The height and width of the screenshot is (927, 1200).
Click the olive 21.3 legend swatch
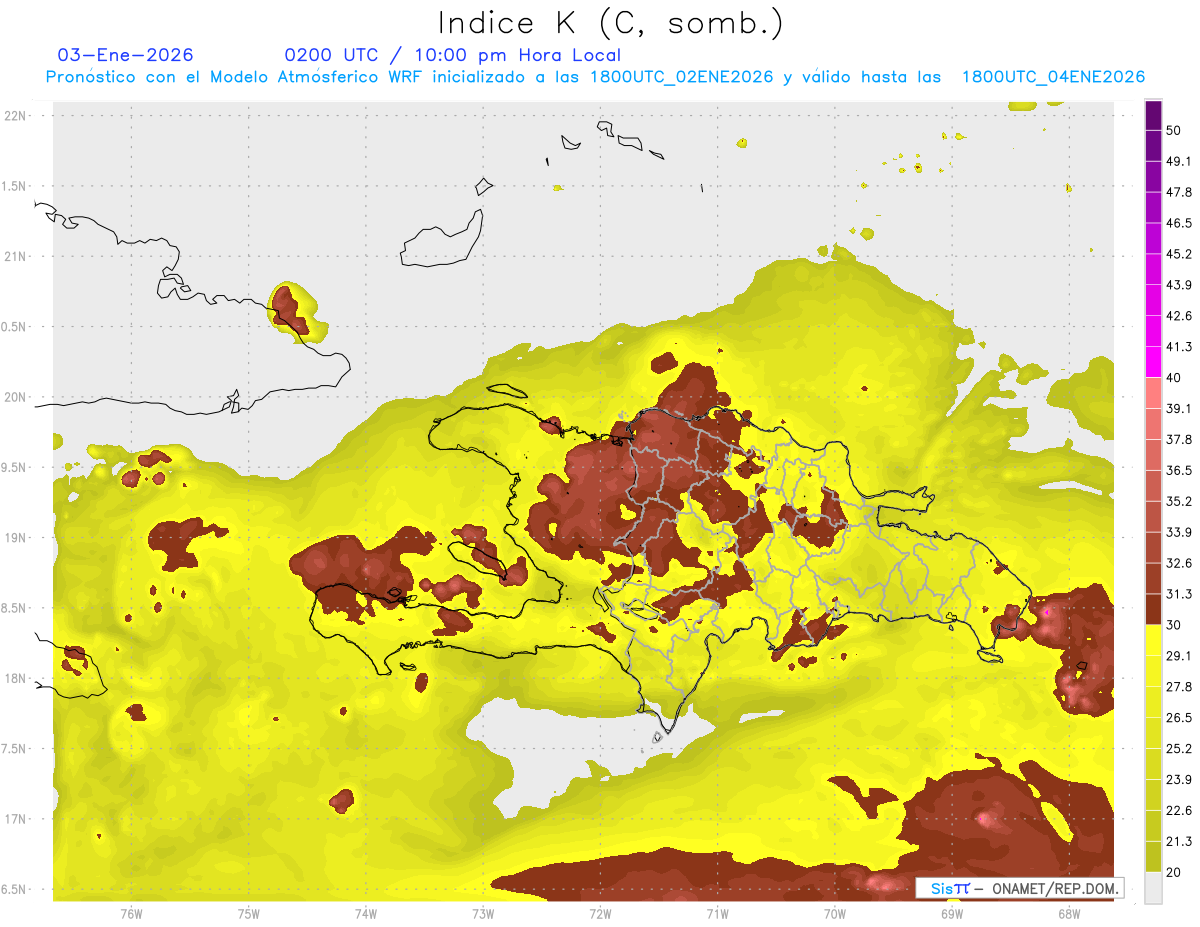[x=1153, y=856]
